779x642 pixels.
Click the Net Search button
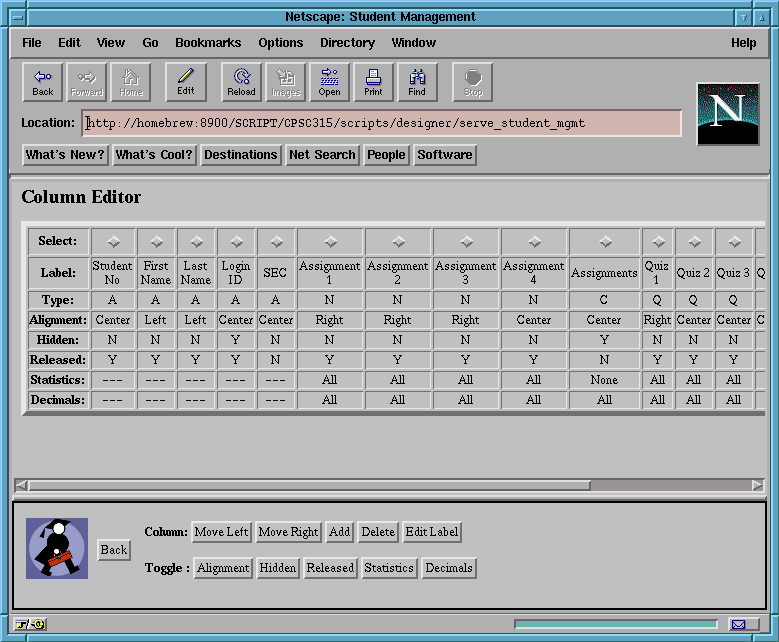[322, 155]
